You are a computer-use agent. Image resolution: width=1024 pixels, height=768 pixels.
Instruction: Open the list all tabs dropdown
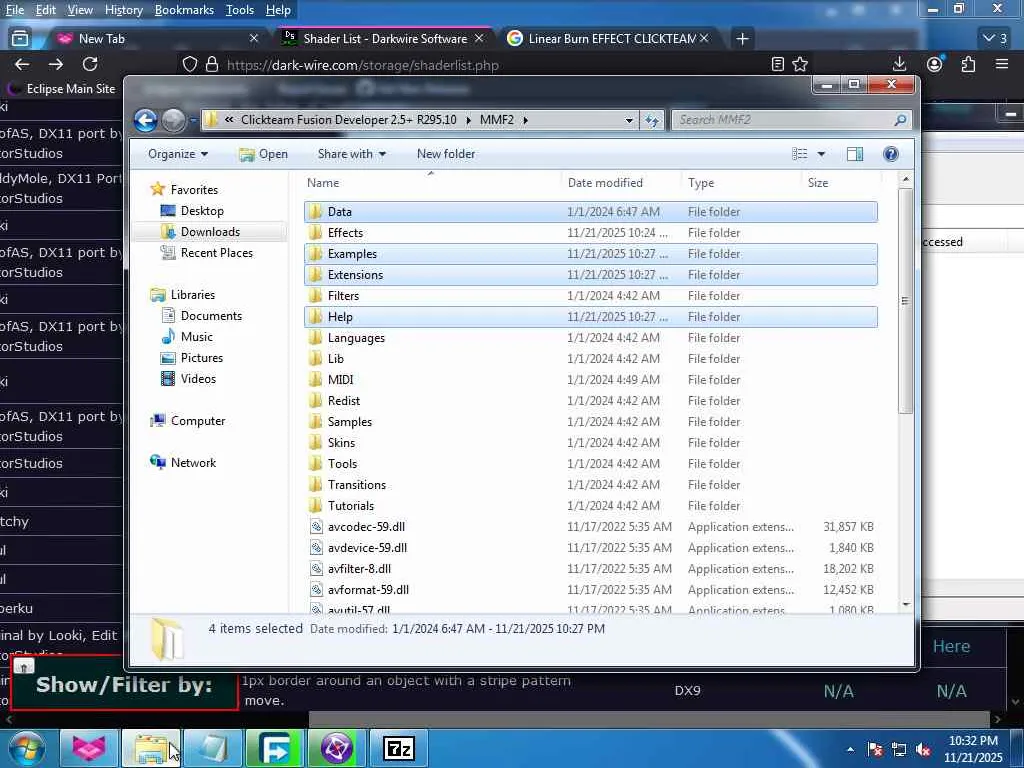995,39
